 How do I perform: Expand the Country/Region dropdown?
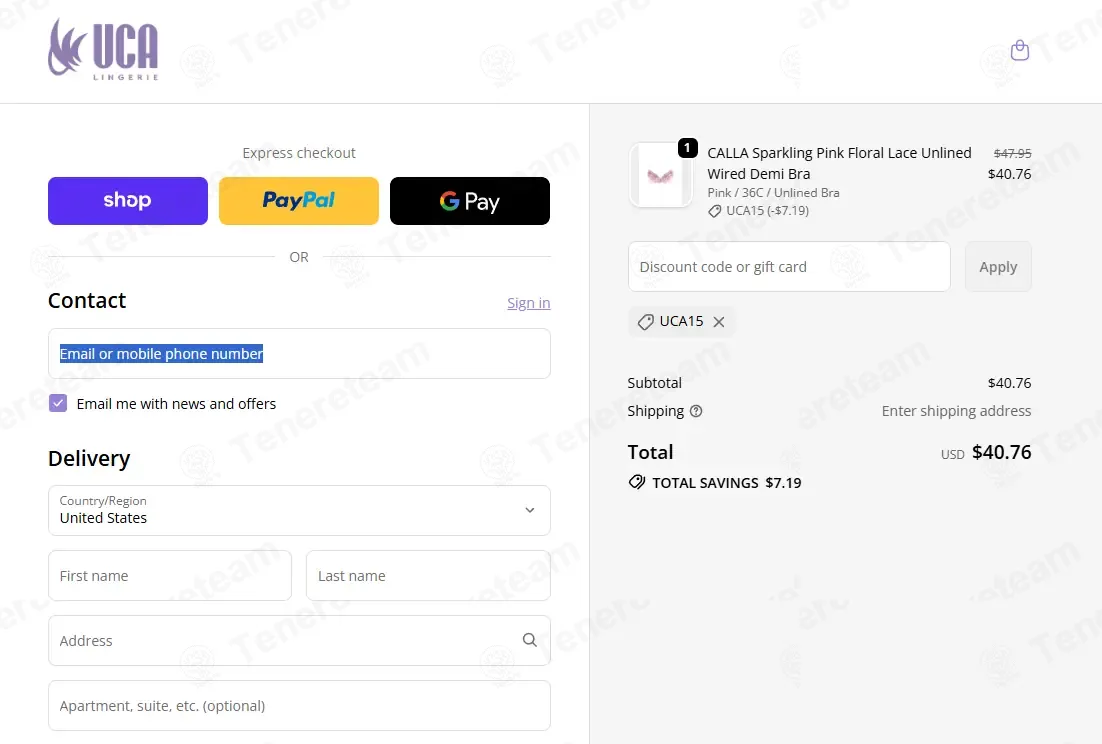tap(299, 510)
